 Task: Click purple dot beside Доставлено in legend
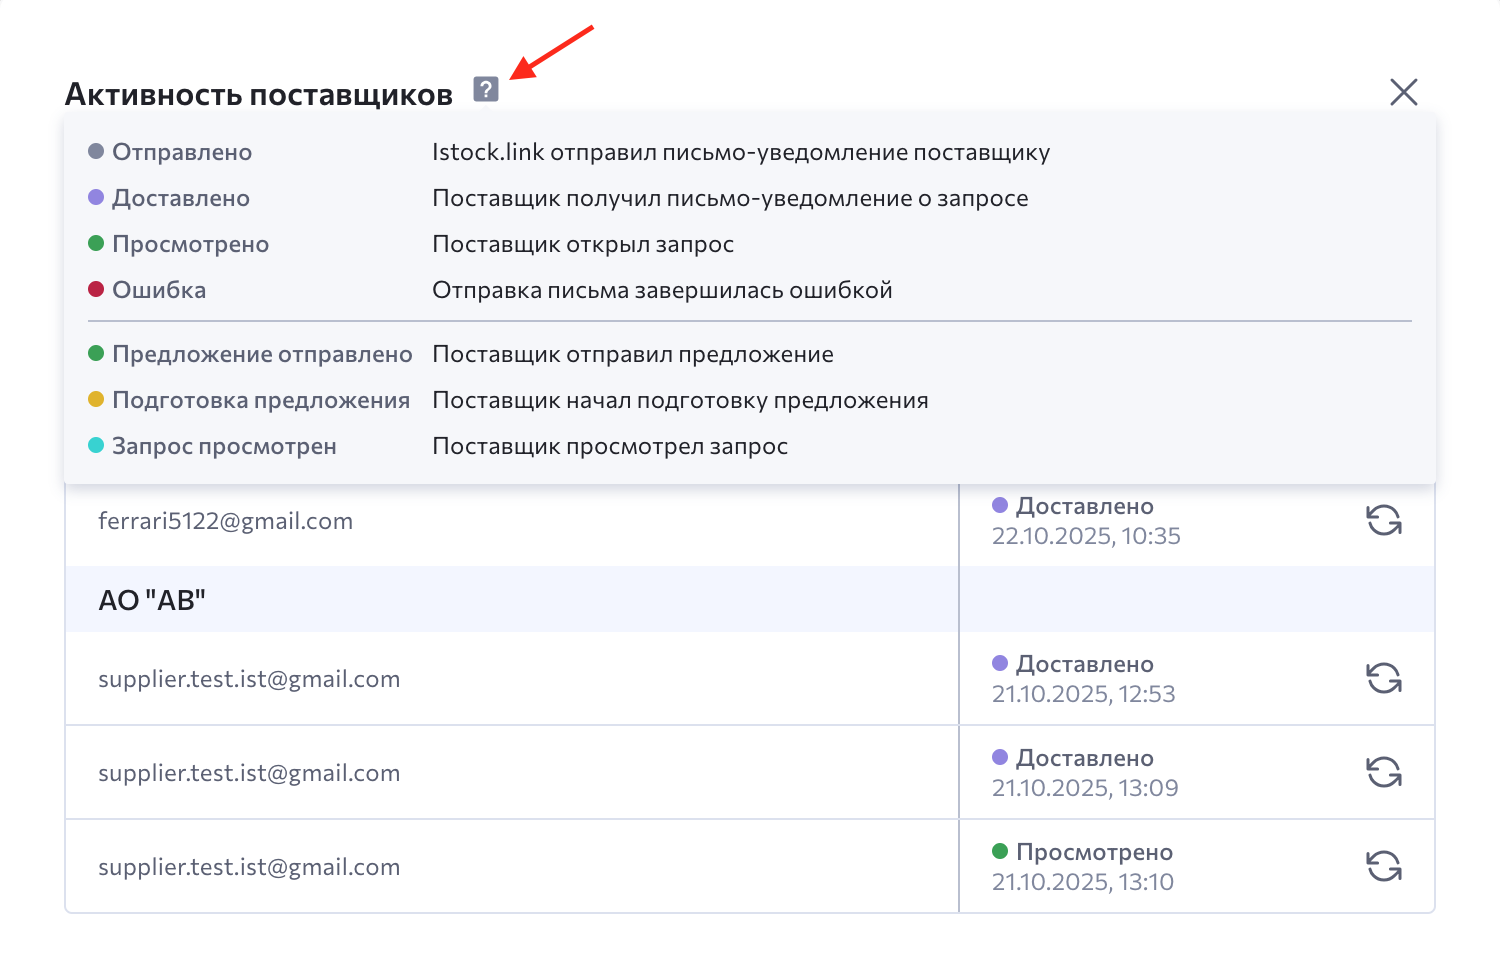[x=96, y=197]
